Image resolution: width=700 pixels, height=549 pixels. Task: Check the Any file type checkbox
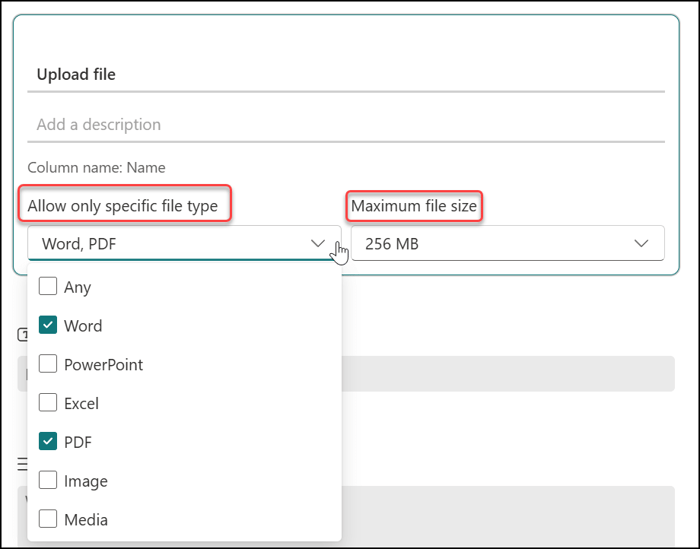tap(48, 287)
